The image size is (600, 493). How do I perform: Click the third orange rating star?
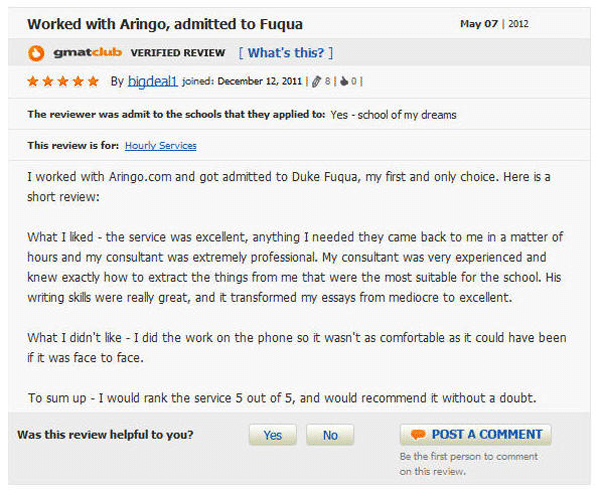coord(63,81)
